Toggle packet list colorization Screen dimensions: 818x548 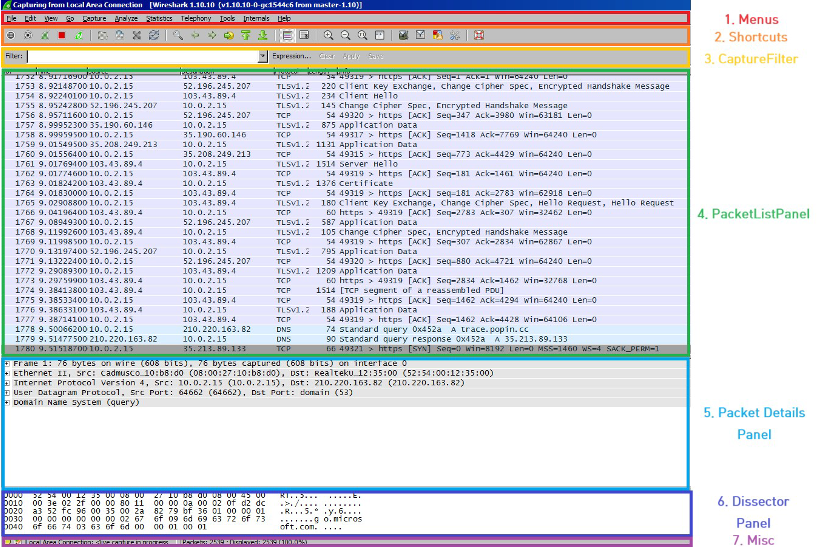coord(287,35)
